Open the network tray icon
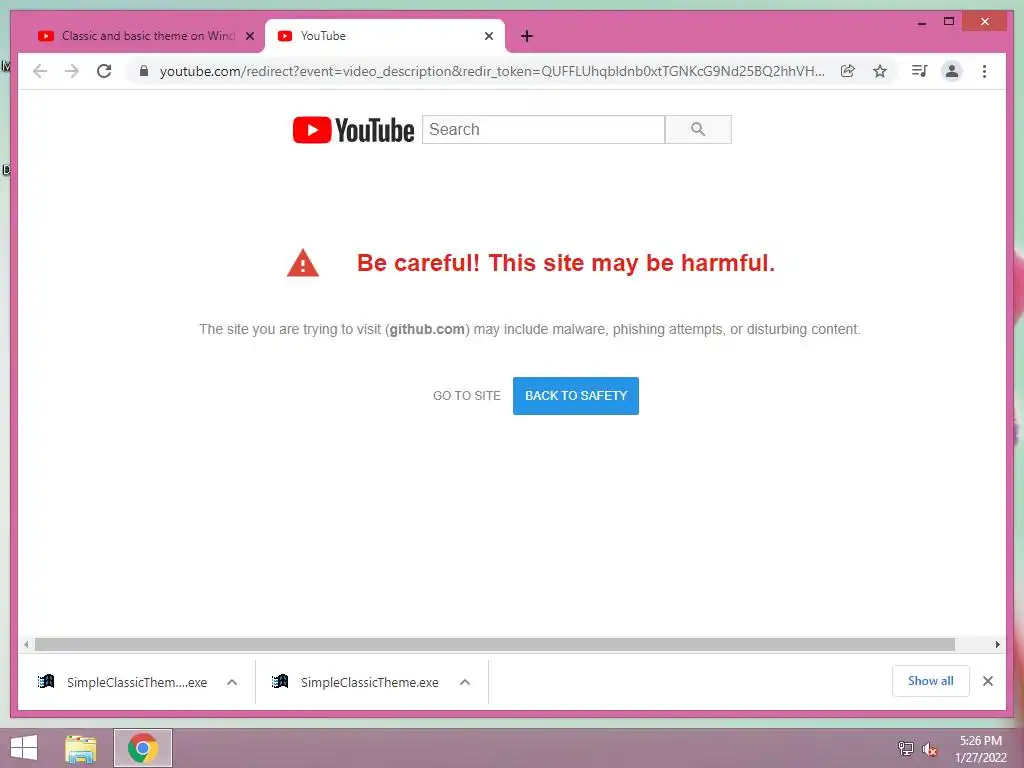1024x768 pixels. point(906,748)
